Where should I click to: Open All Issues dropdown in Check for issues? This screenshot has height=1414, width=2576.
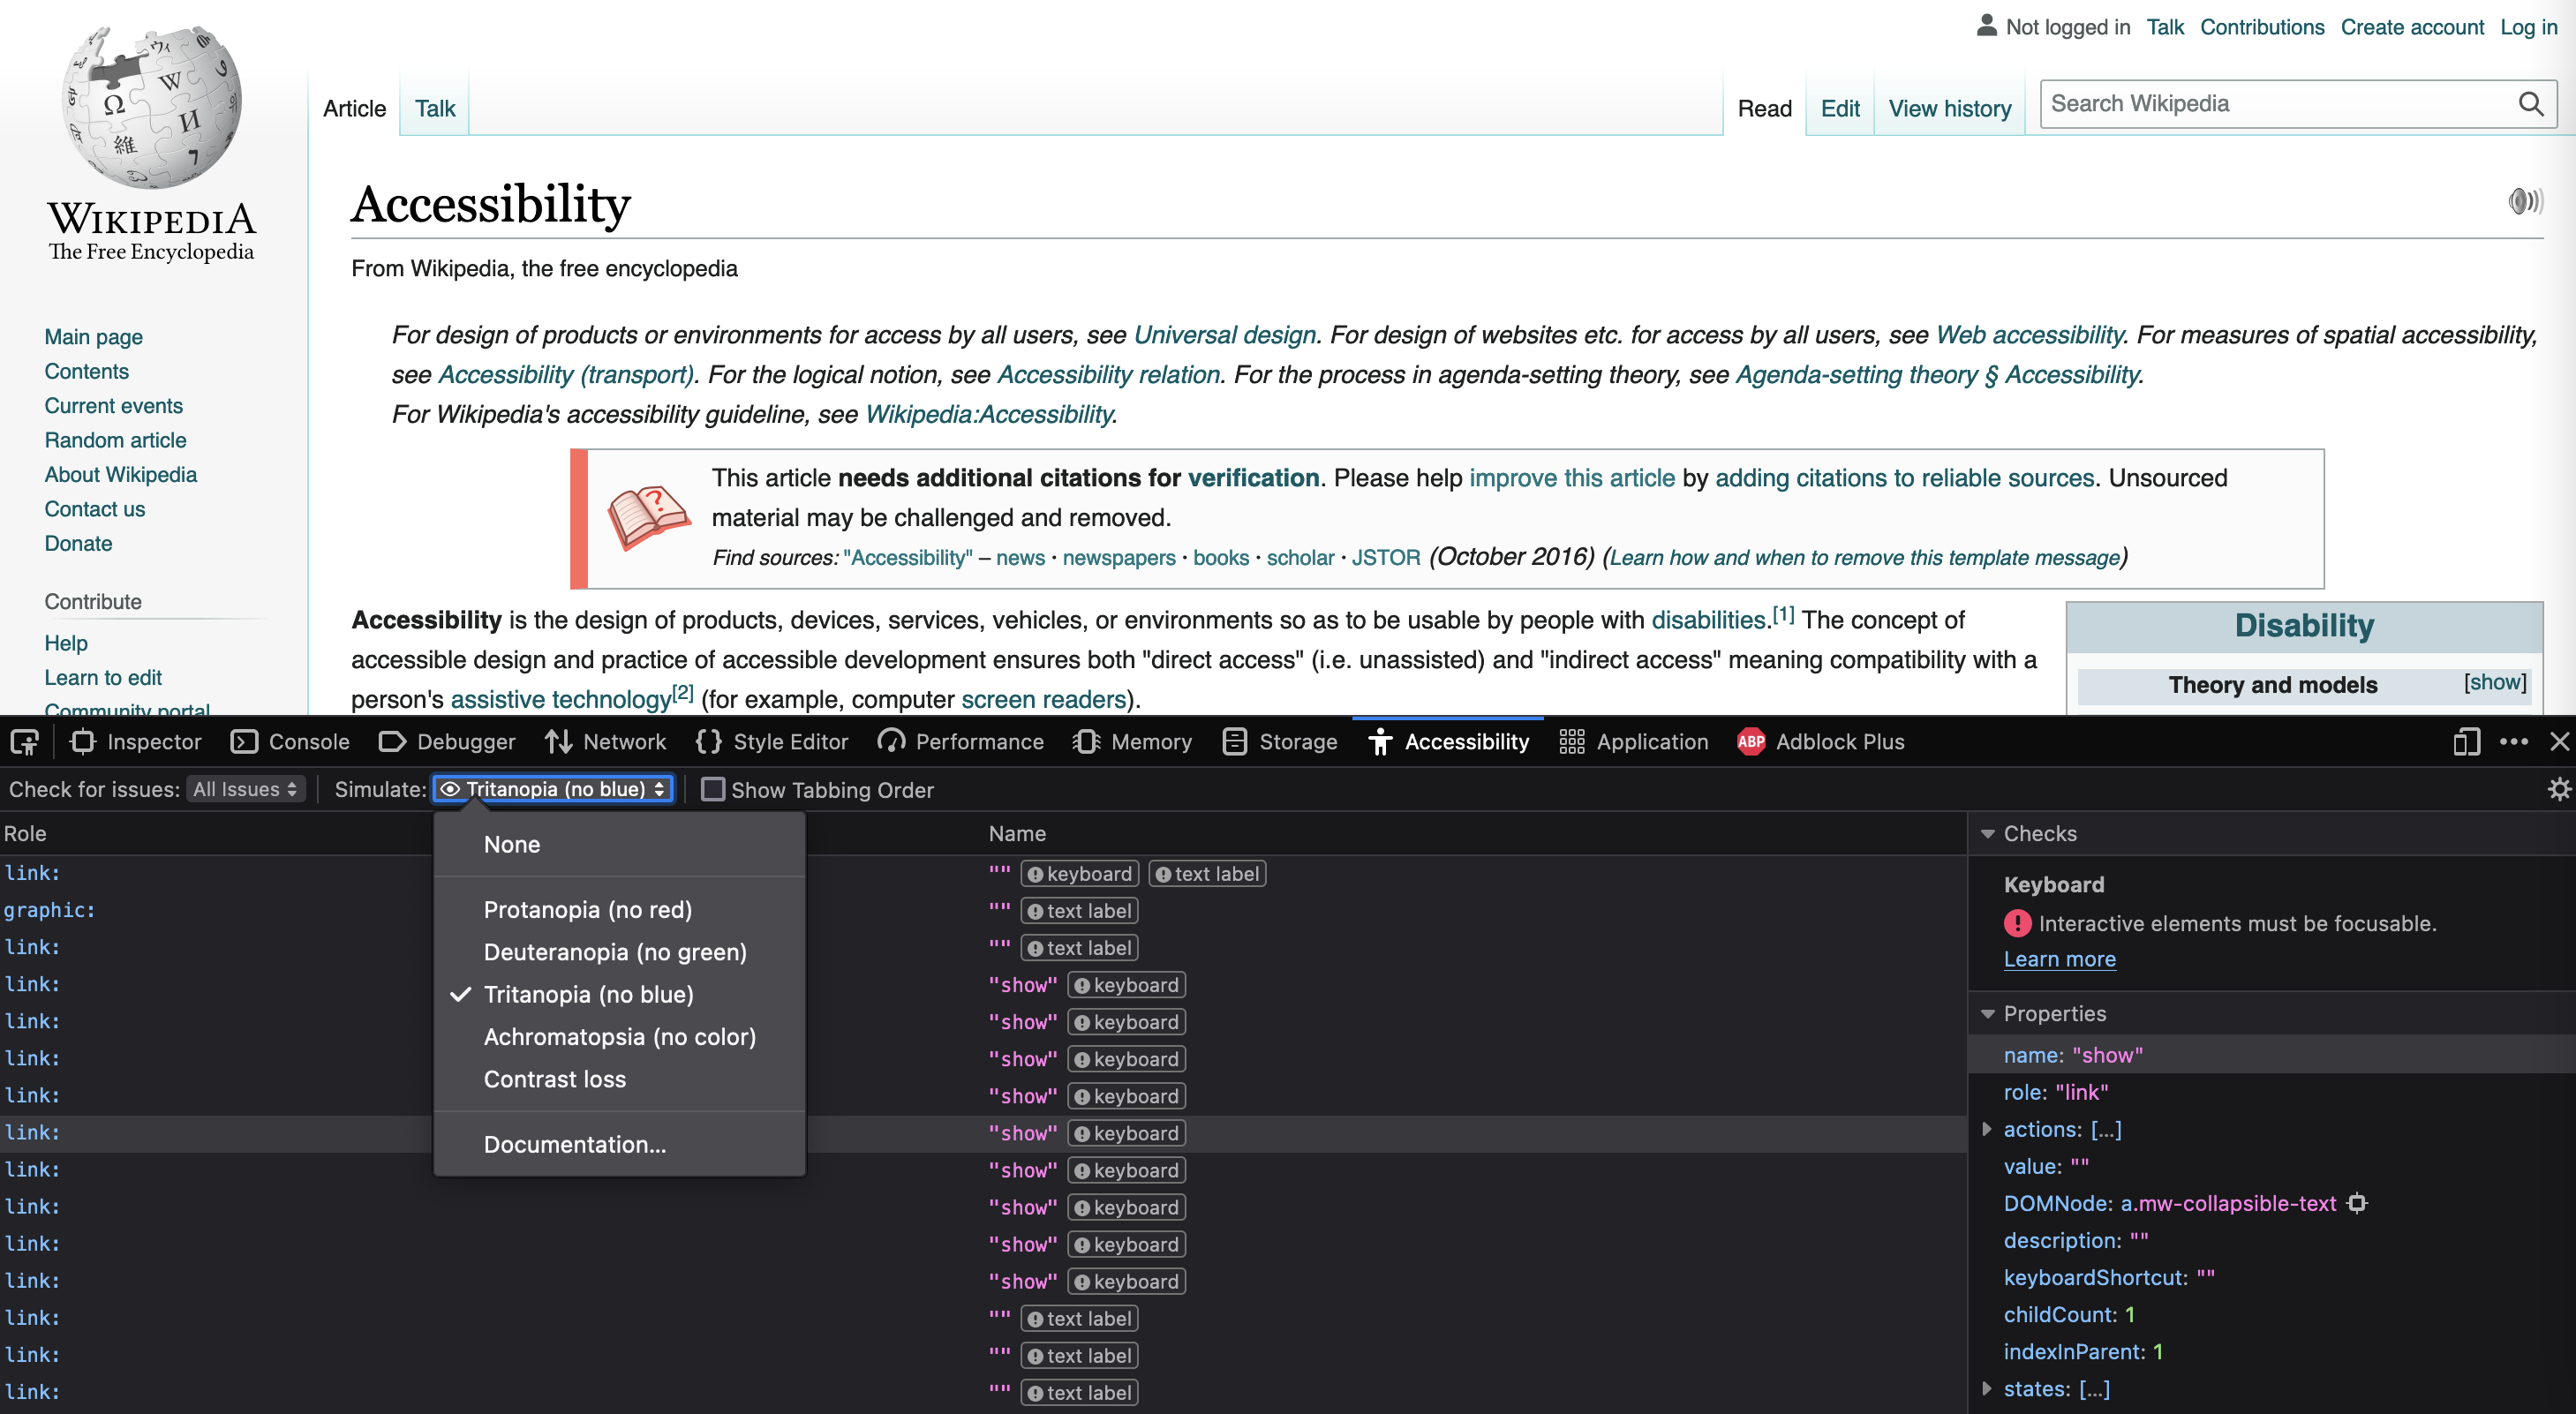[x=242, y=789]
